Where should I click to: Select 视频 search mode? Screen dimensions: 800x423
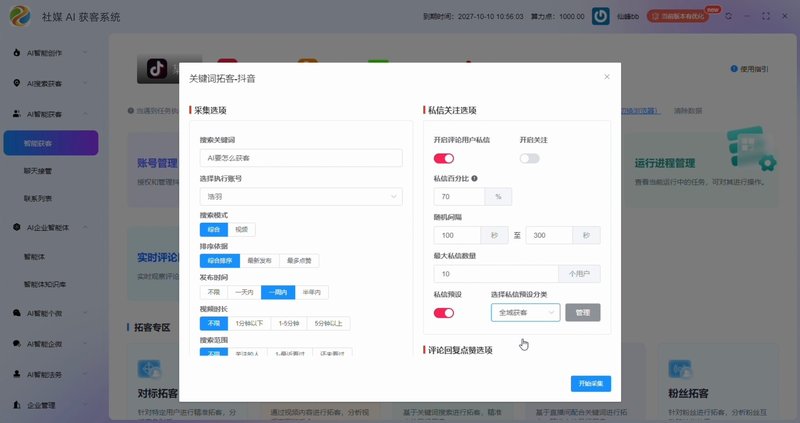coord(241,230)
